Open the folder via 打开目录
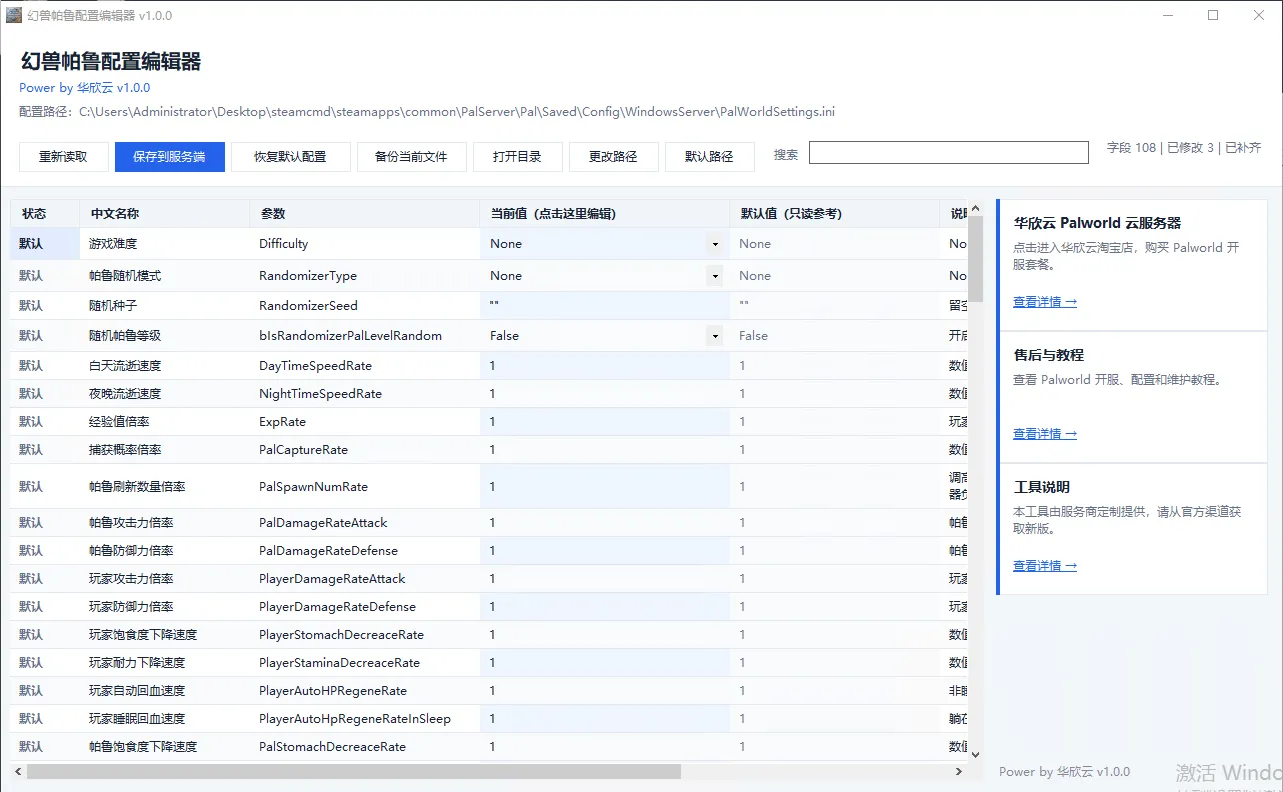The width and height of the screenshot is (1283, 792). (x=517, y=157)
